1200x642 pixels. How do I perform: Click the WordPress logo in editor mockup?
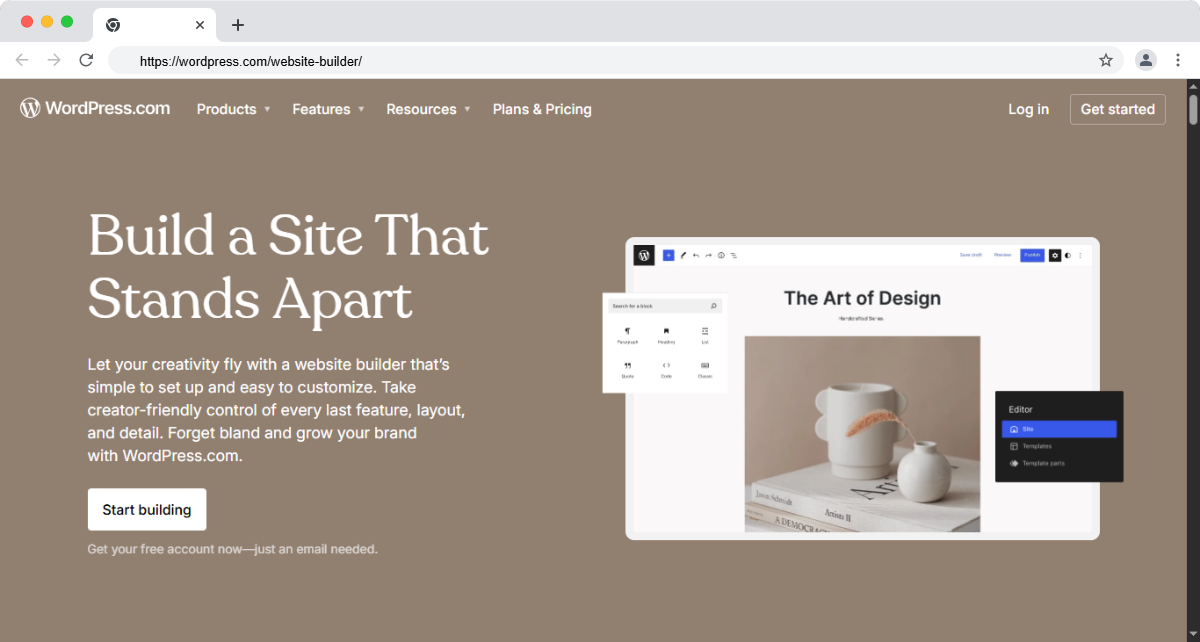pyautogui.click(x=644, y=255)
